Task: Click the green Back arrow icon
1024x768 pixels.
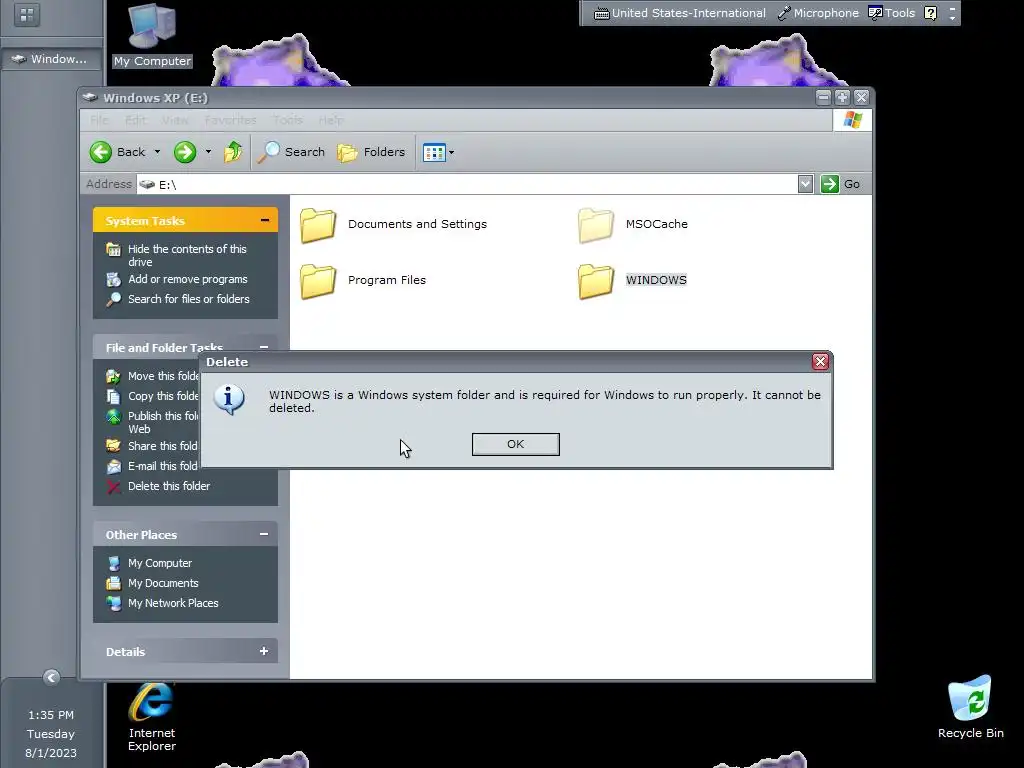Action: pyautogui.click(x=101, y=152)
